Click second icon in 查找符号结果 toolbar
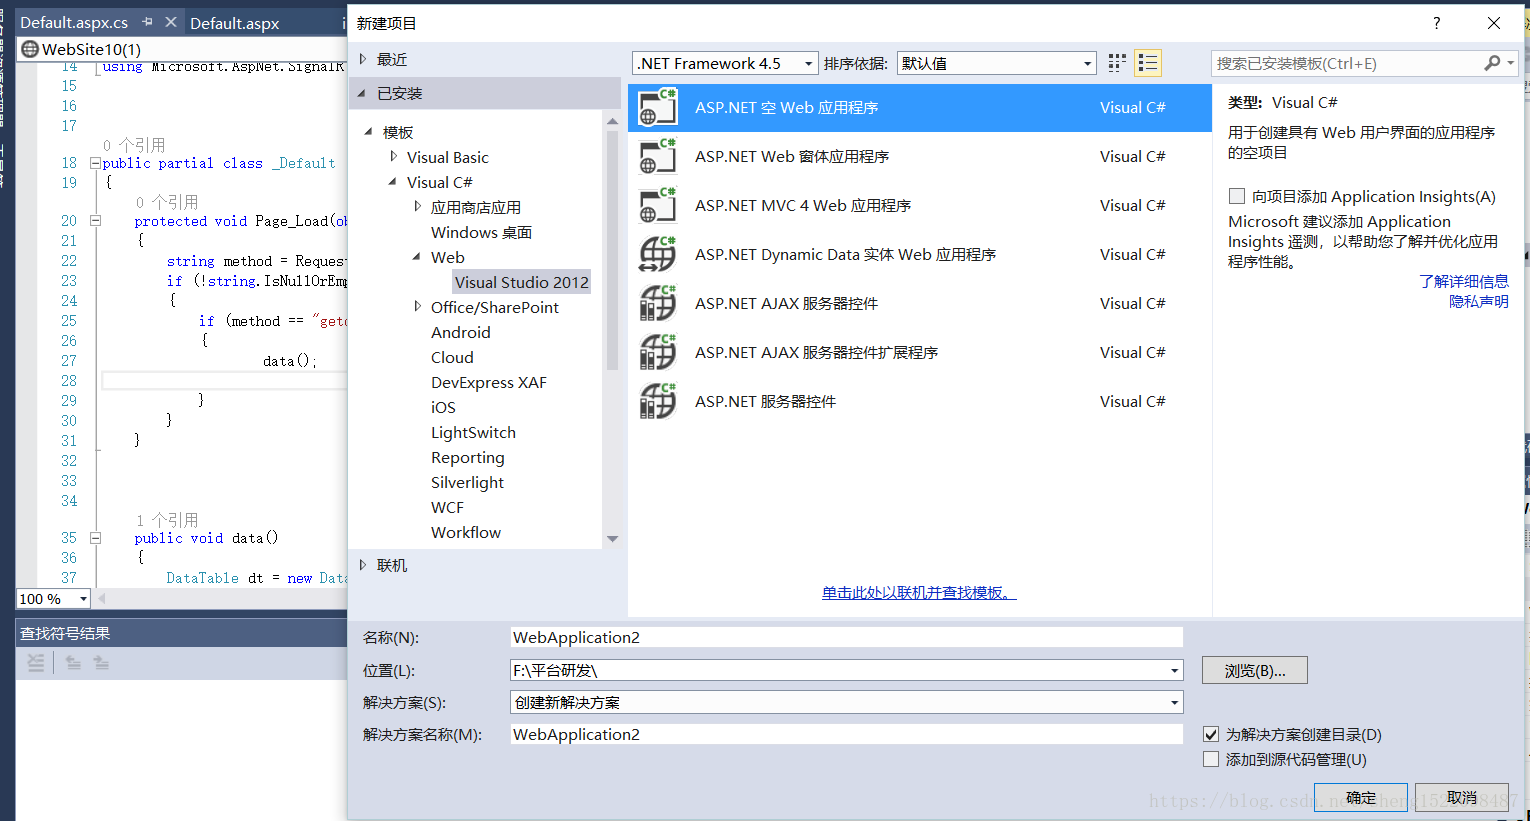The width and height of the screenshot is (1530, 821). tap(73, 662)
